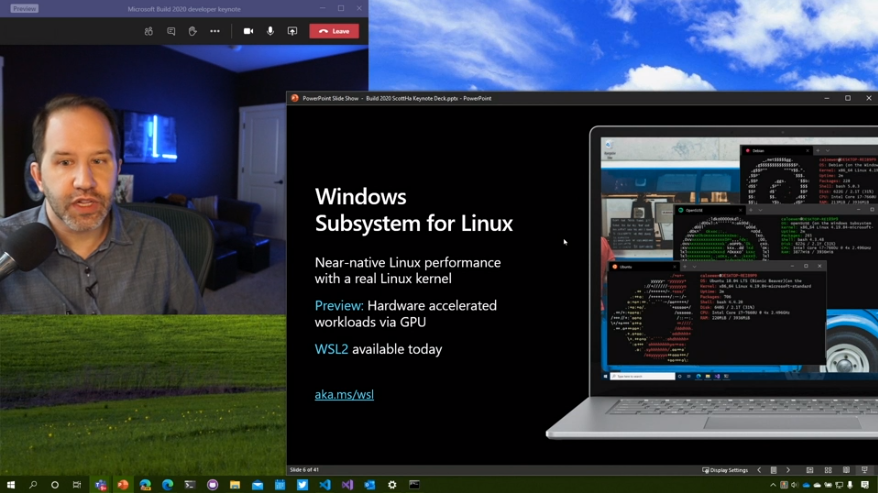Open Twitter from the taskbar

[302, 485]
